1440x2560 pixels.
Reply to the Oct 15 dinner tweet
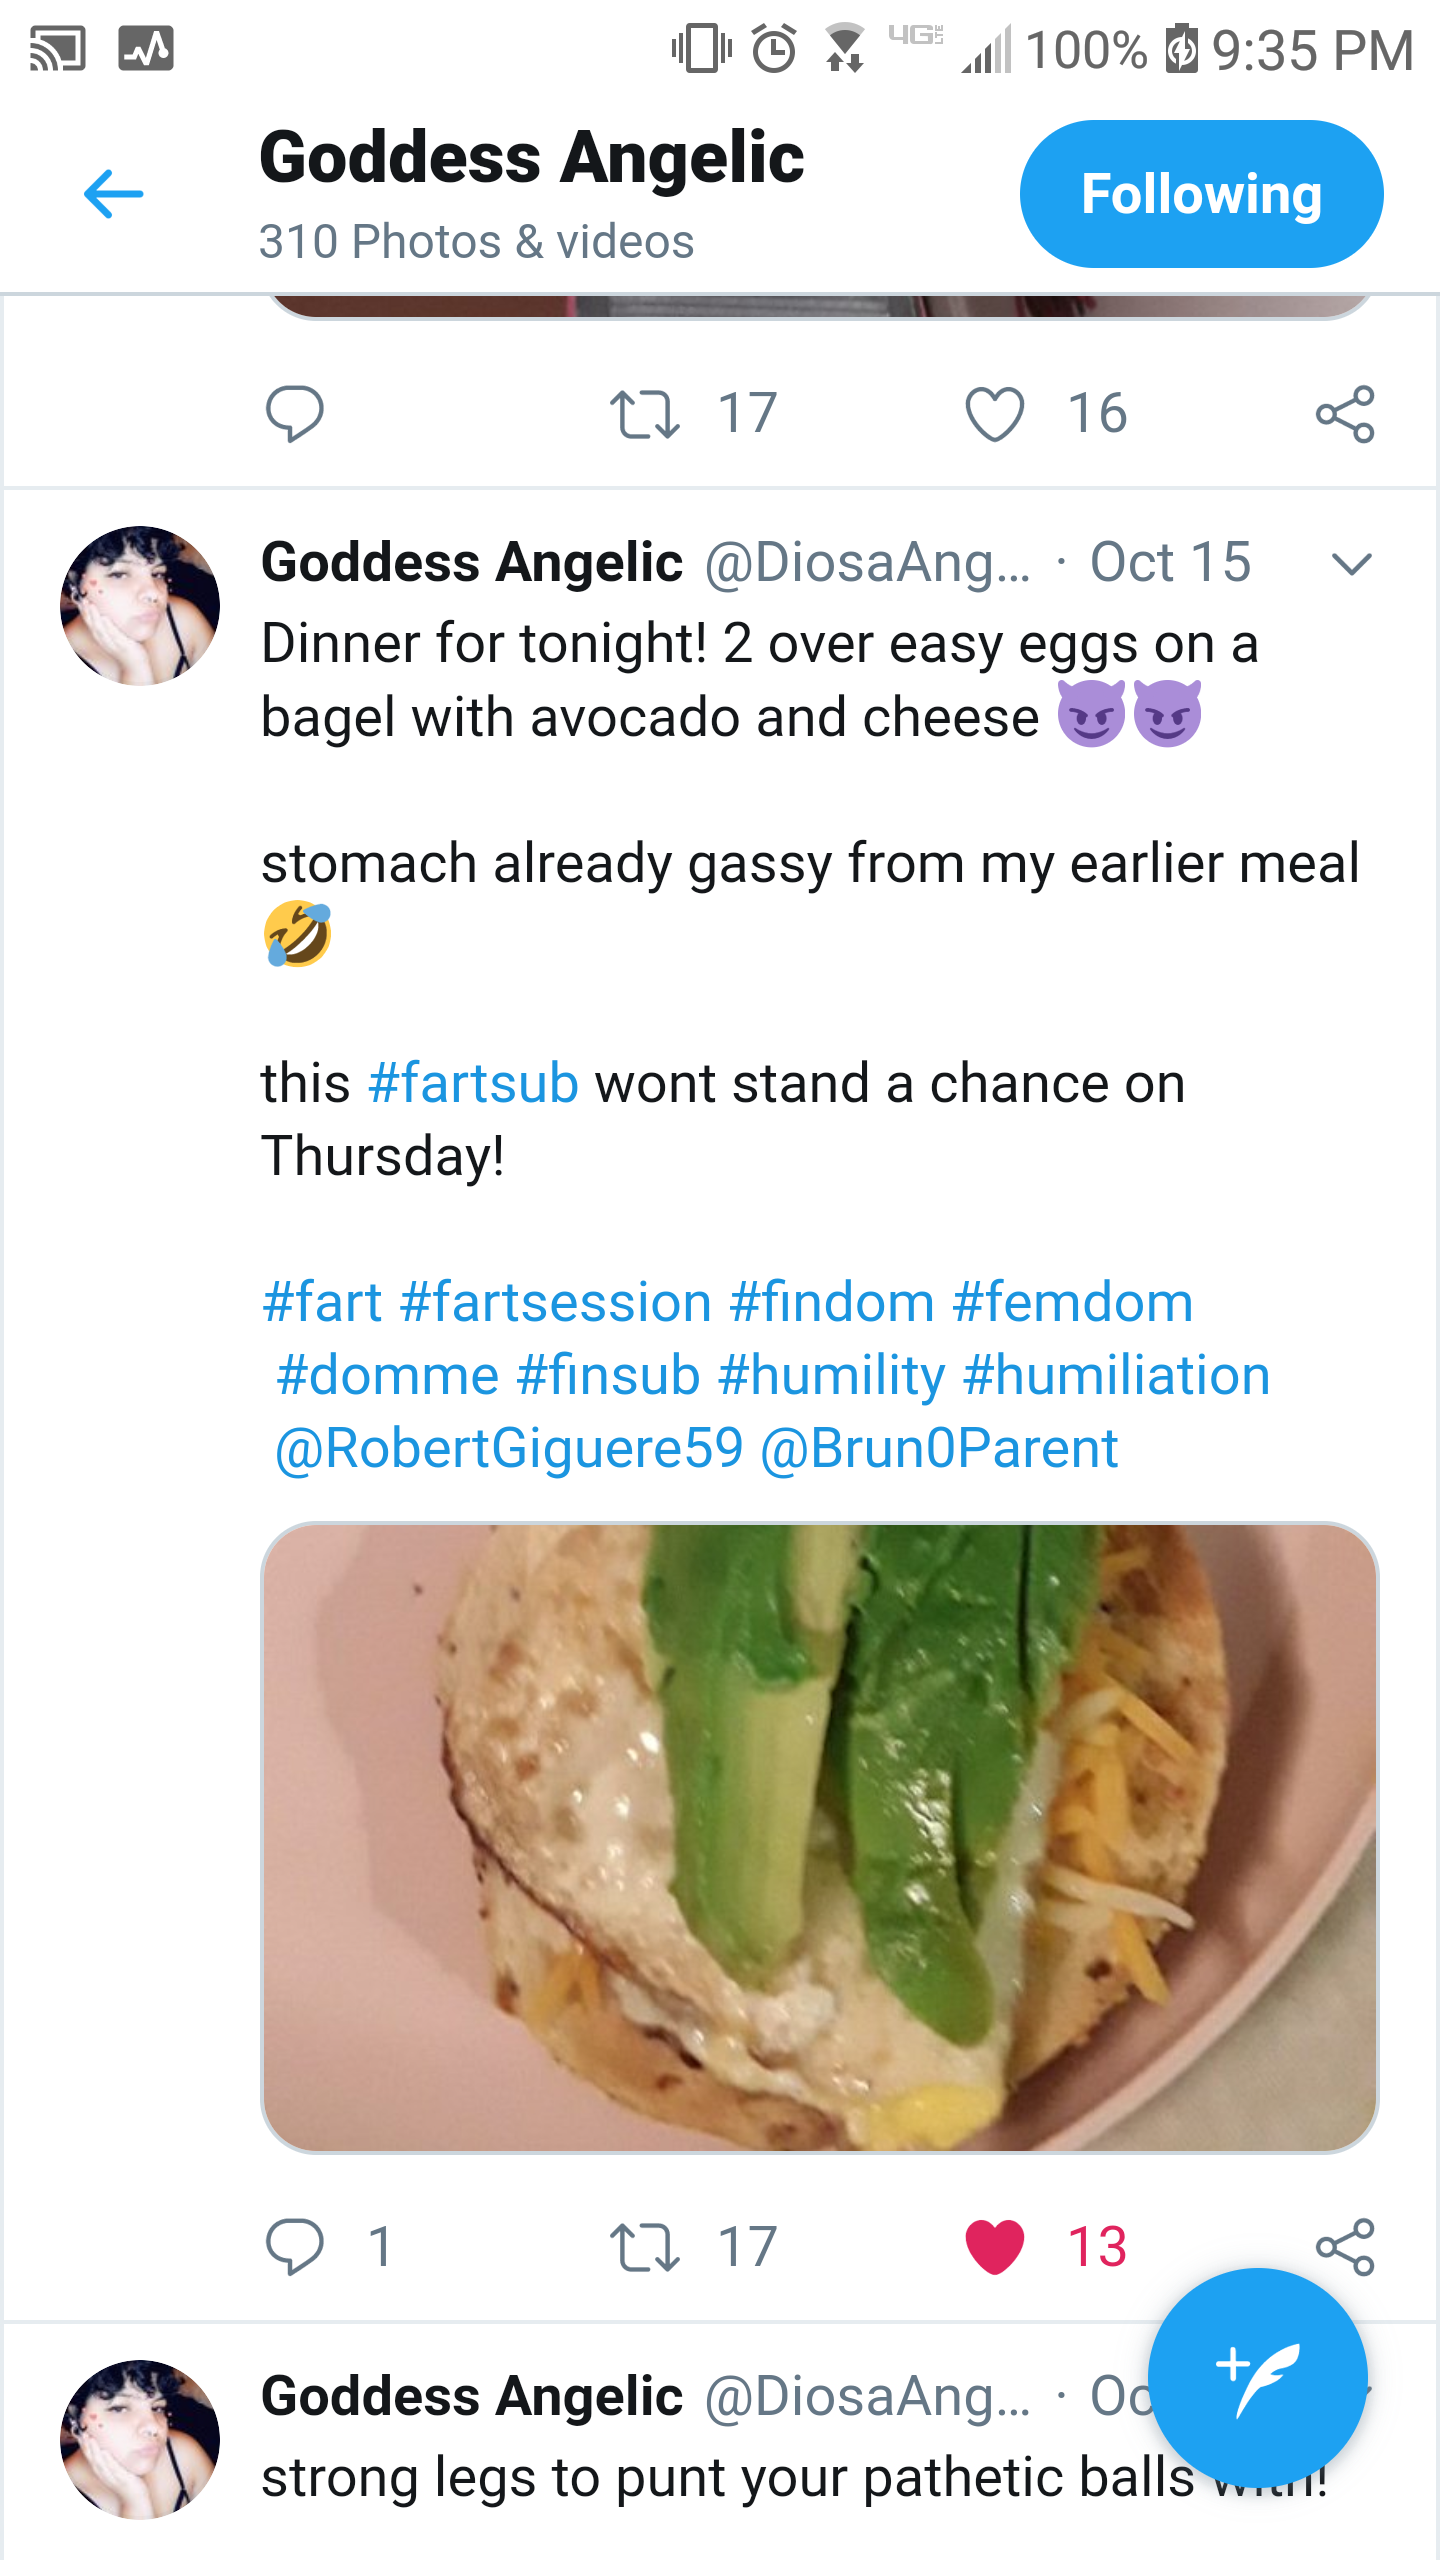pyautogui.click(x=294, y=2247)
